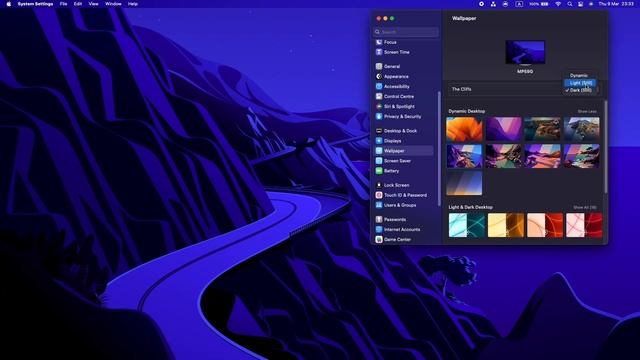The image size is (640, 360).
Task: Click the sidebar Search field
Action: 406,32
